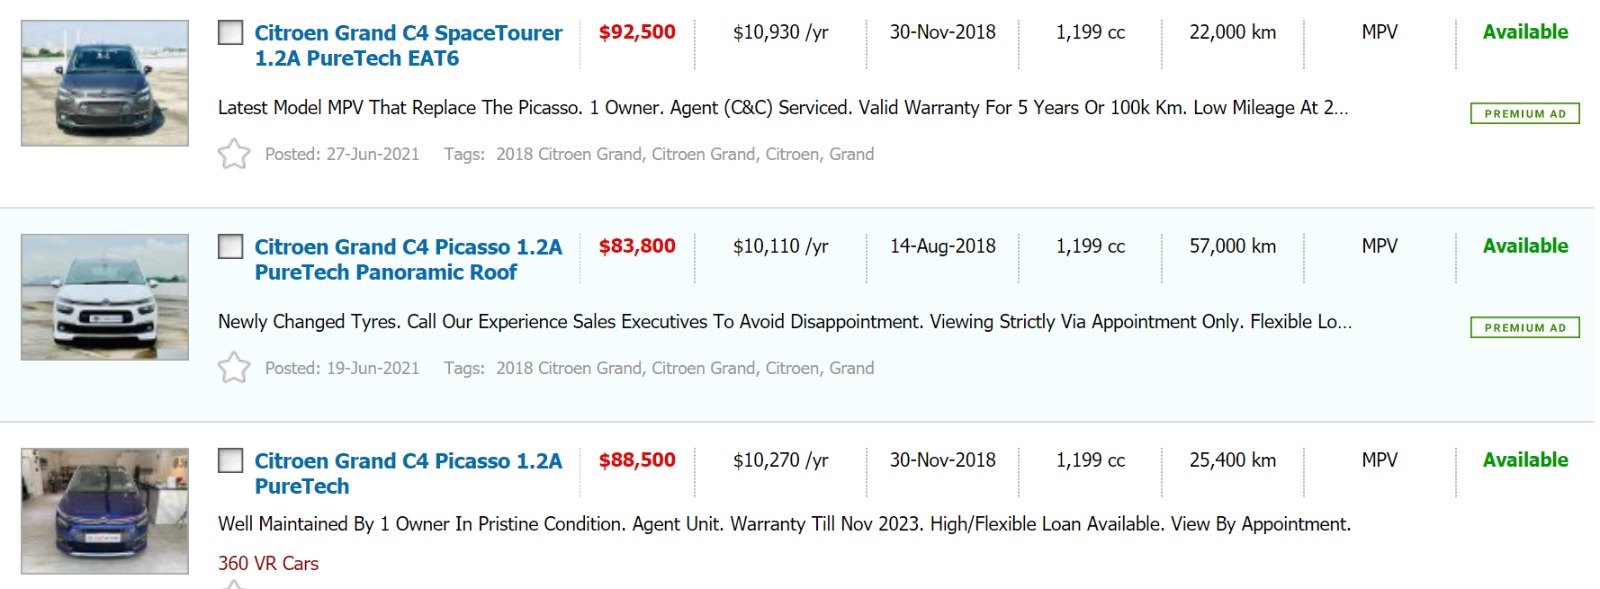This screenshot has height=589, width=1600.
Task: Check the $88,500 Grand C4 Picasso checkbox
Action: pos(231,460)
